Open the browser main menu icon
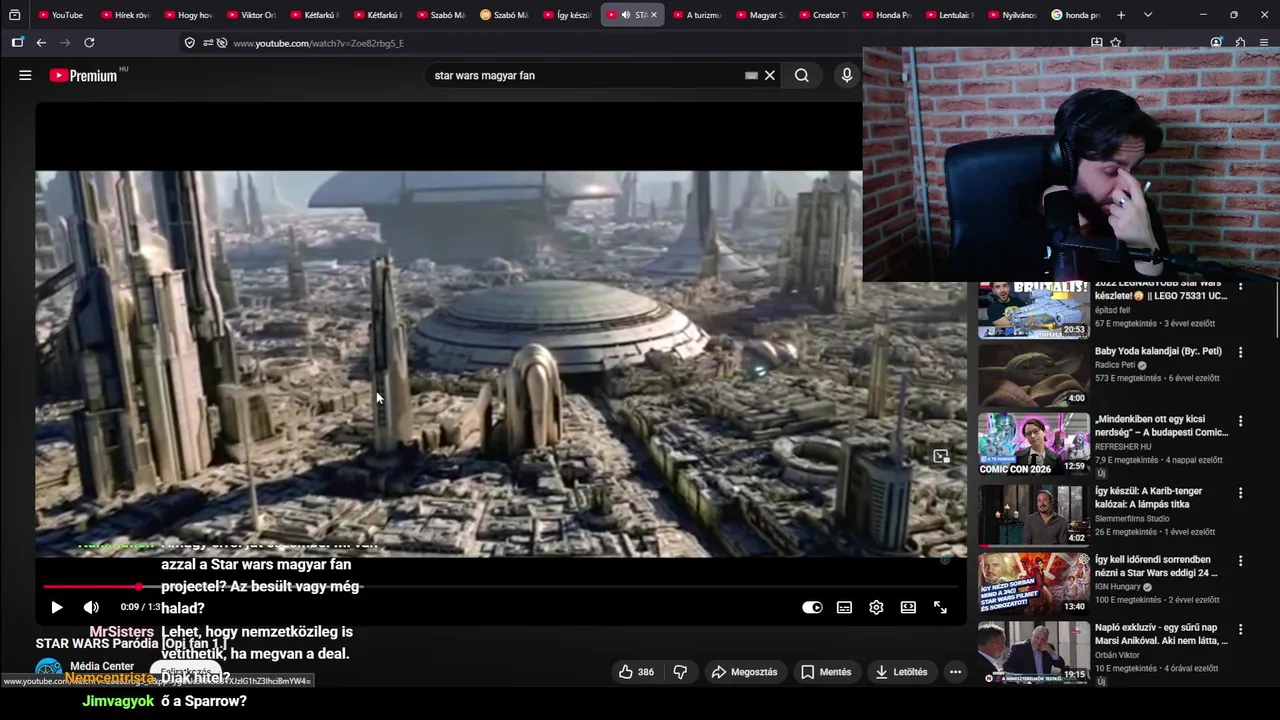The image size is (1280, 720). pos(1264,43)
